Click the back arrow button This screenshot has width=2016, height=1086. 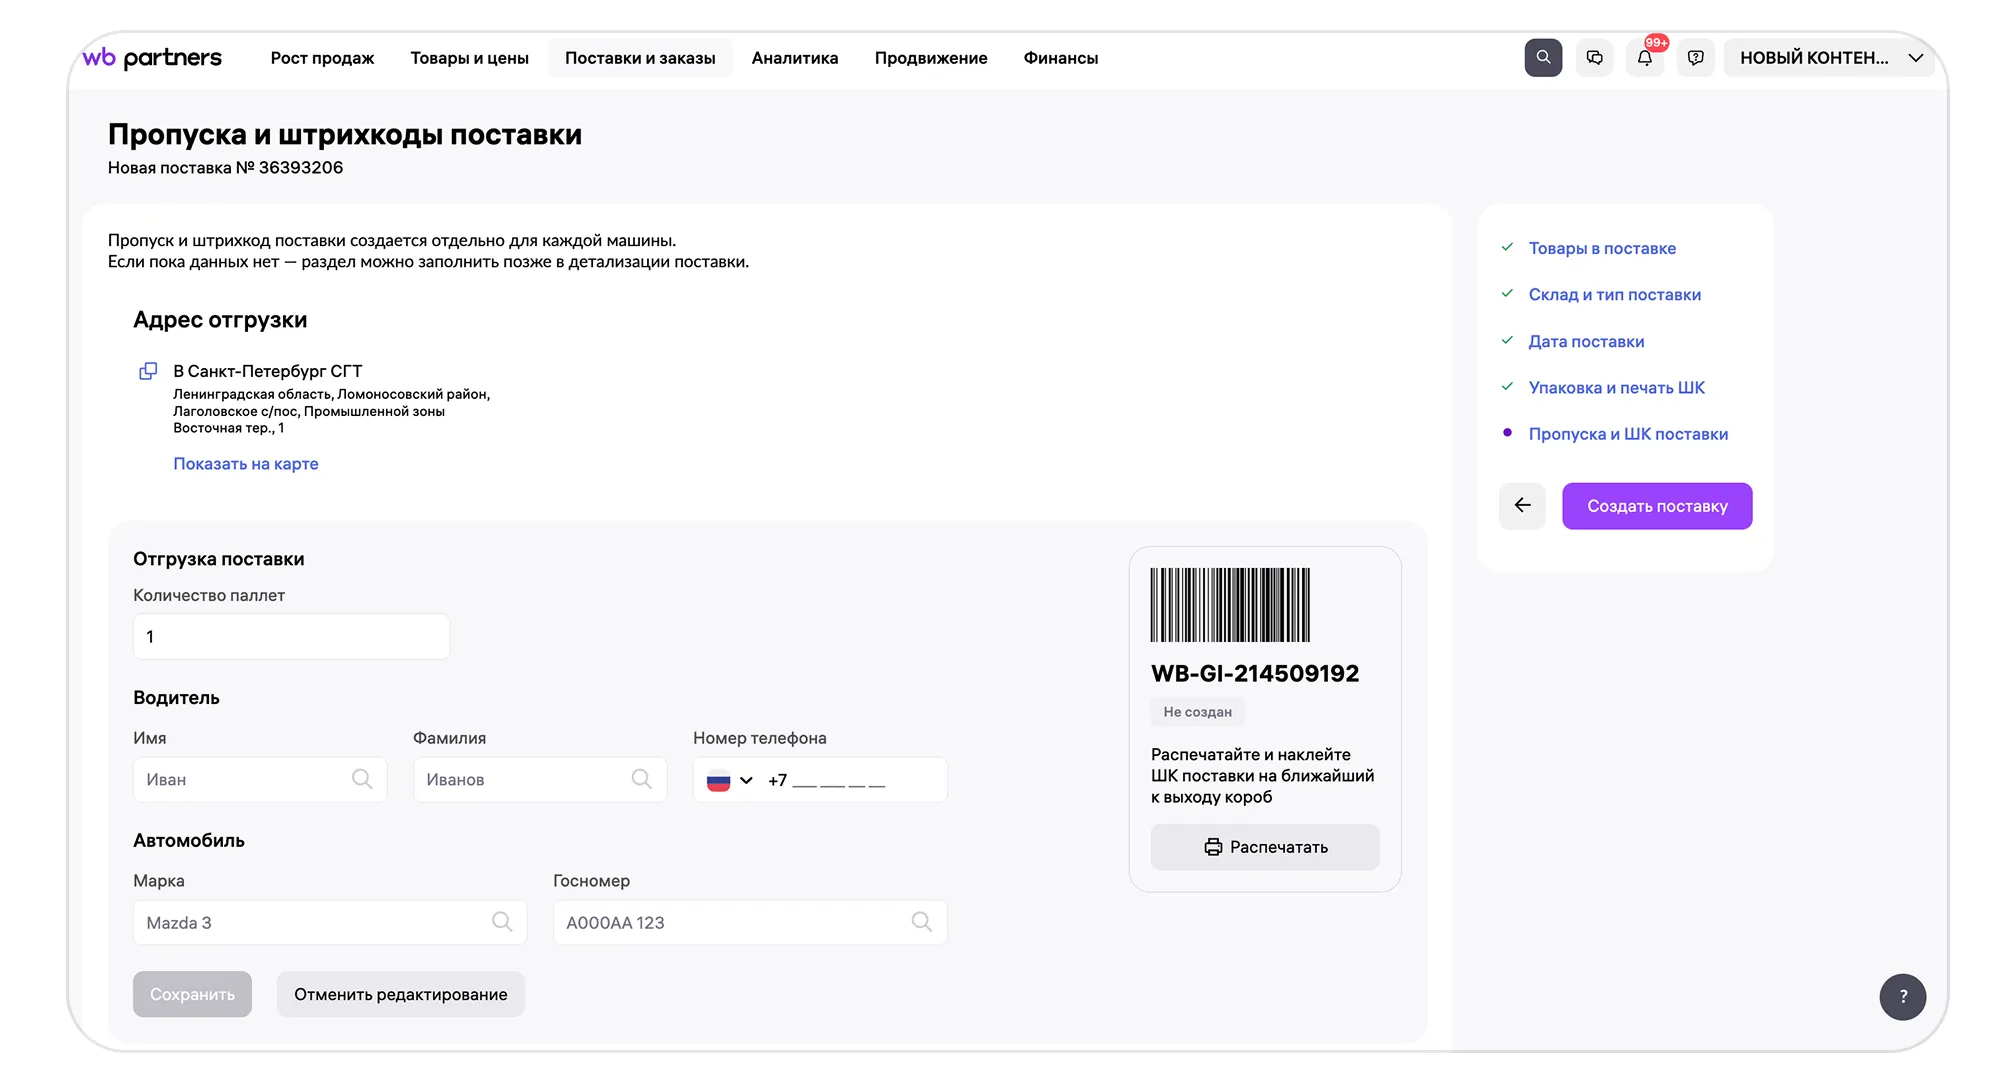coord(1522,506)
